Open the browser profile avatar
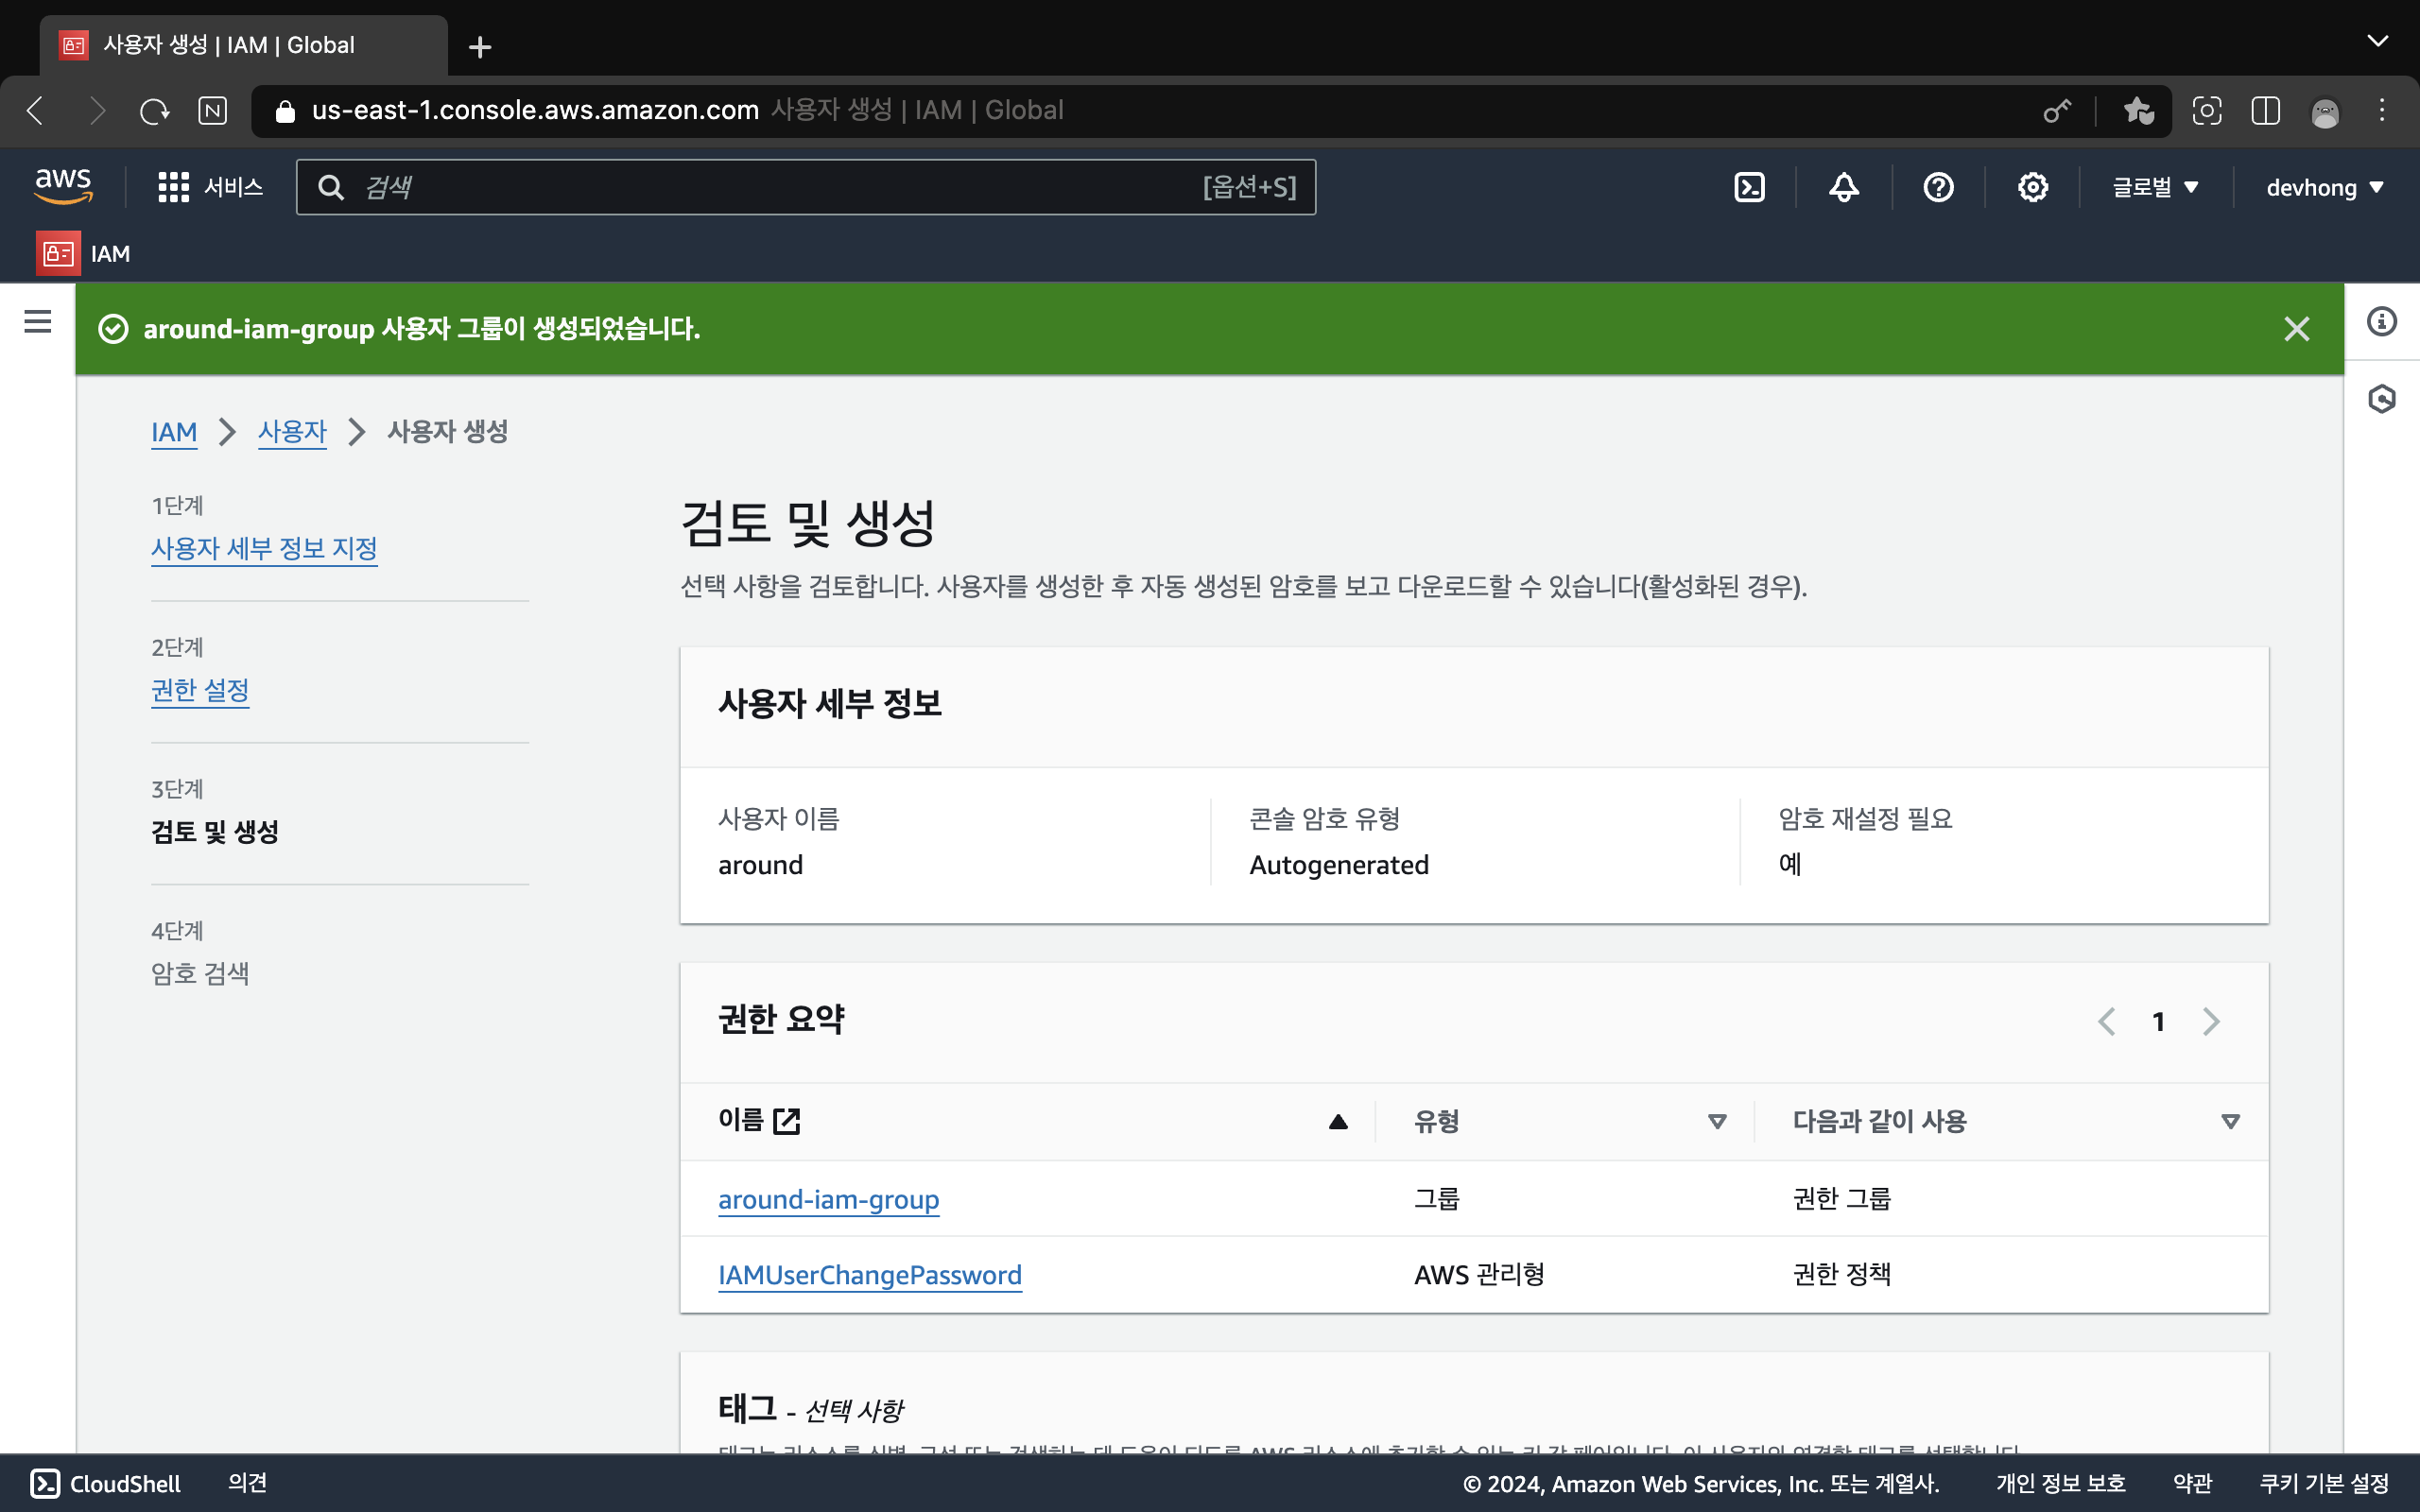 [2325, 111]
